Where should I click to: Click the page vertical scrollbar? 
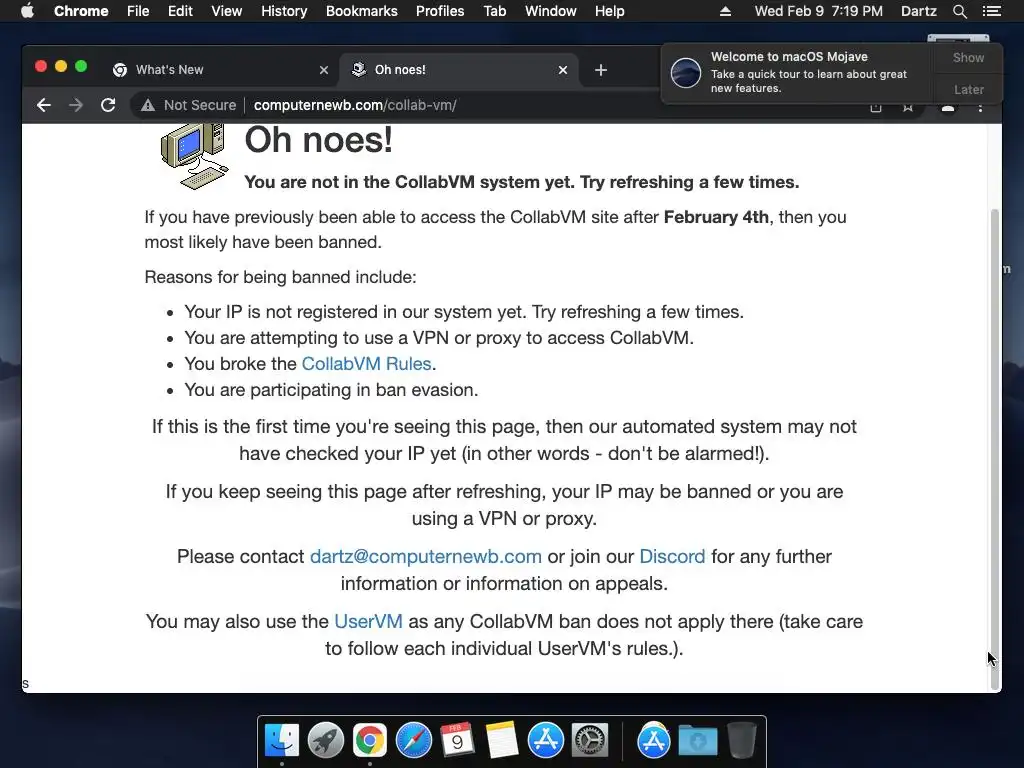[995, 449]
